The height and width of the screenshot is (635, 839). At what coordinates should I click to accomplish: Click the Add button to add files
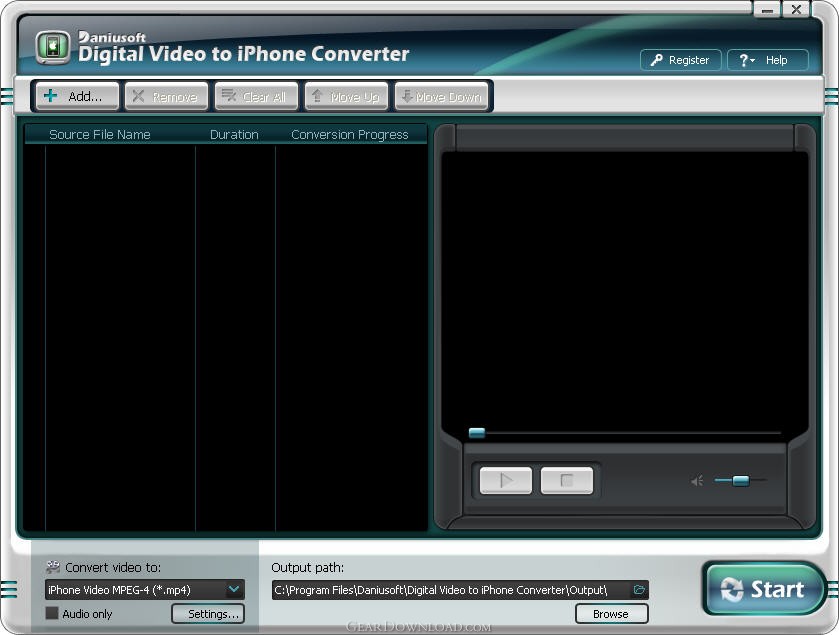point(77,96)
